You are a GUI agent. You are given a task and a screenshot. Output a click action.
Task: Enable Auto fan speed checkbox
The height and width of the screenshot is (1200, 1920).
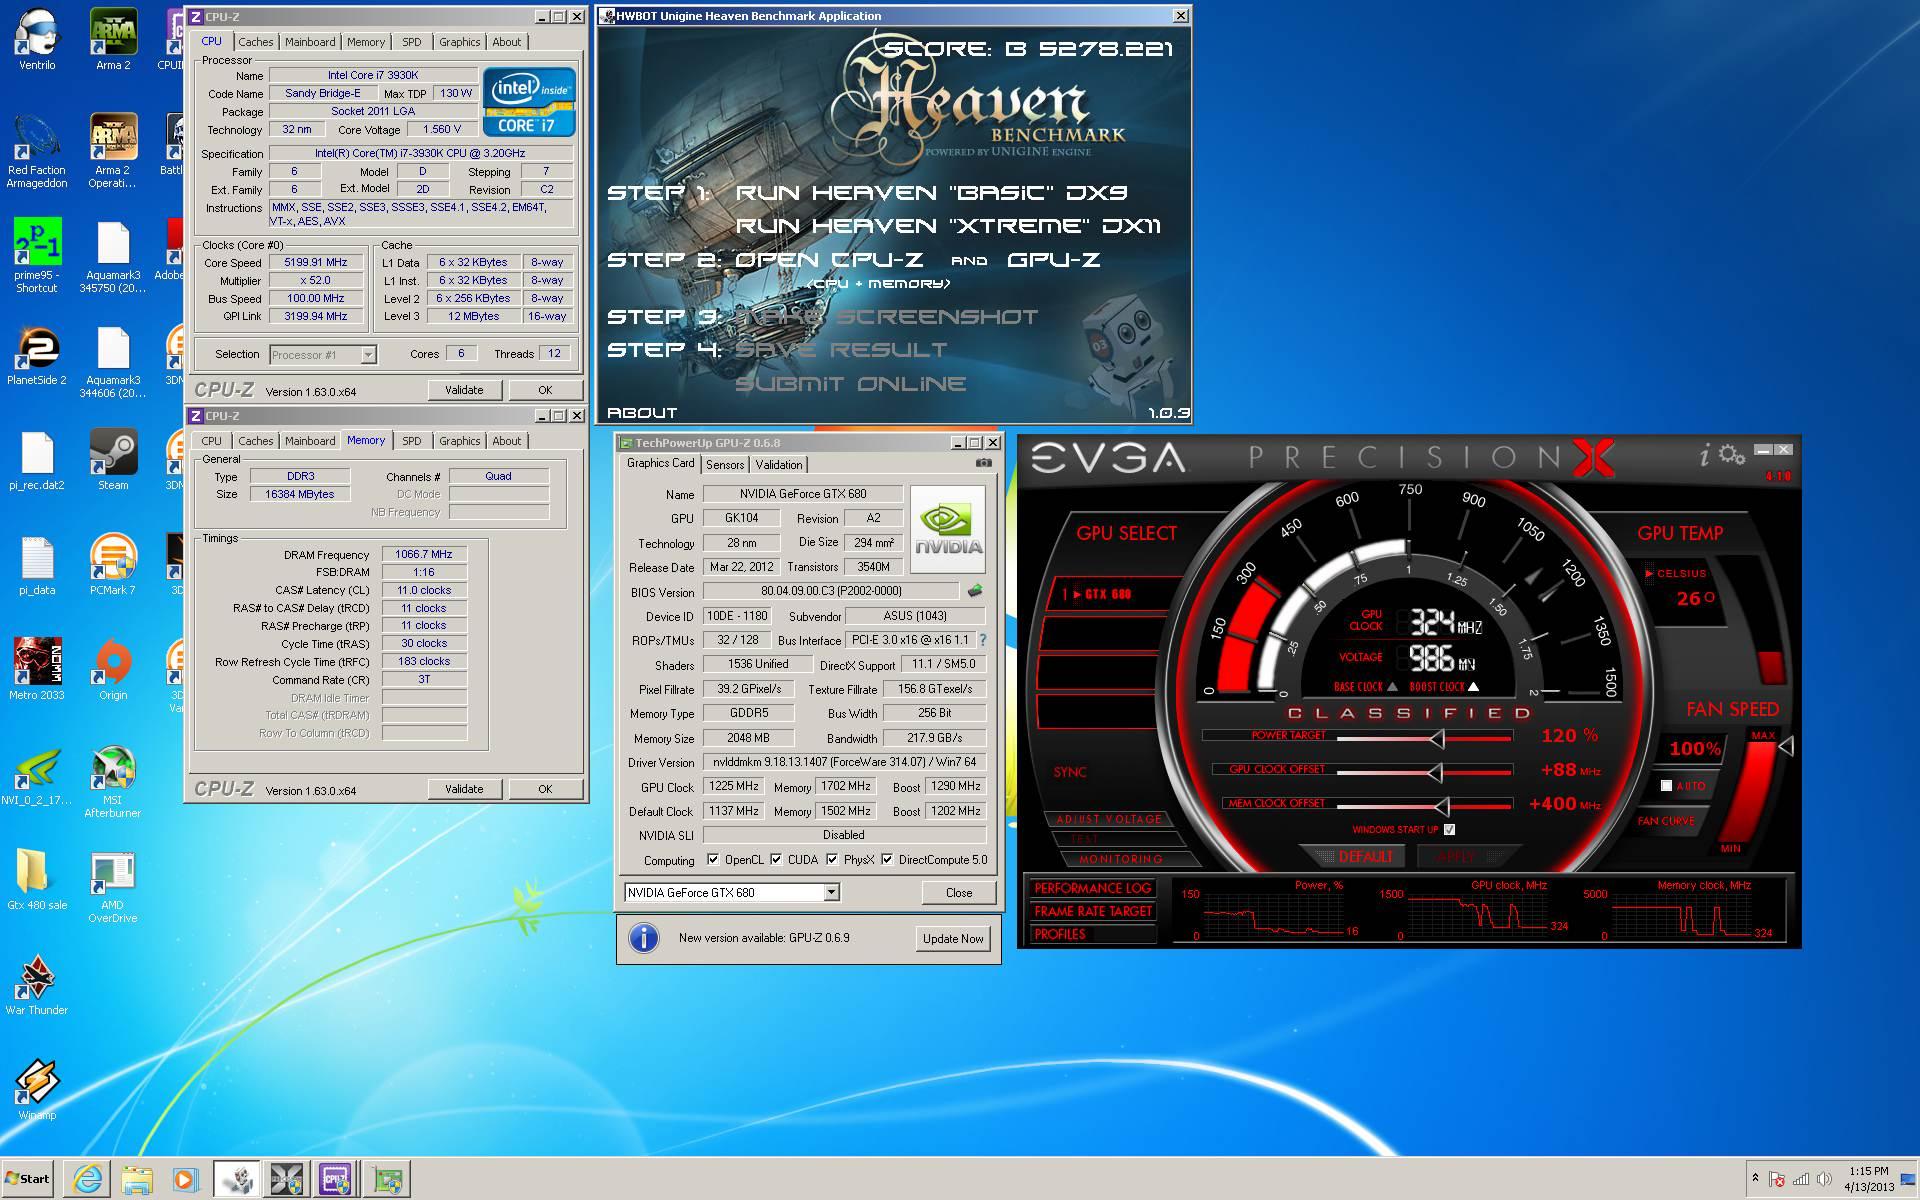tap(1666, 786)
